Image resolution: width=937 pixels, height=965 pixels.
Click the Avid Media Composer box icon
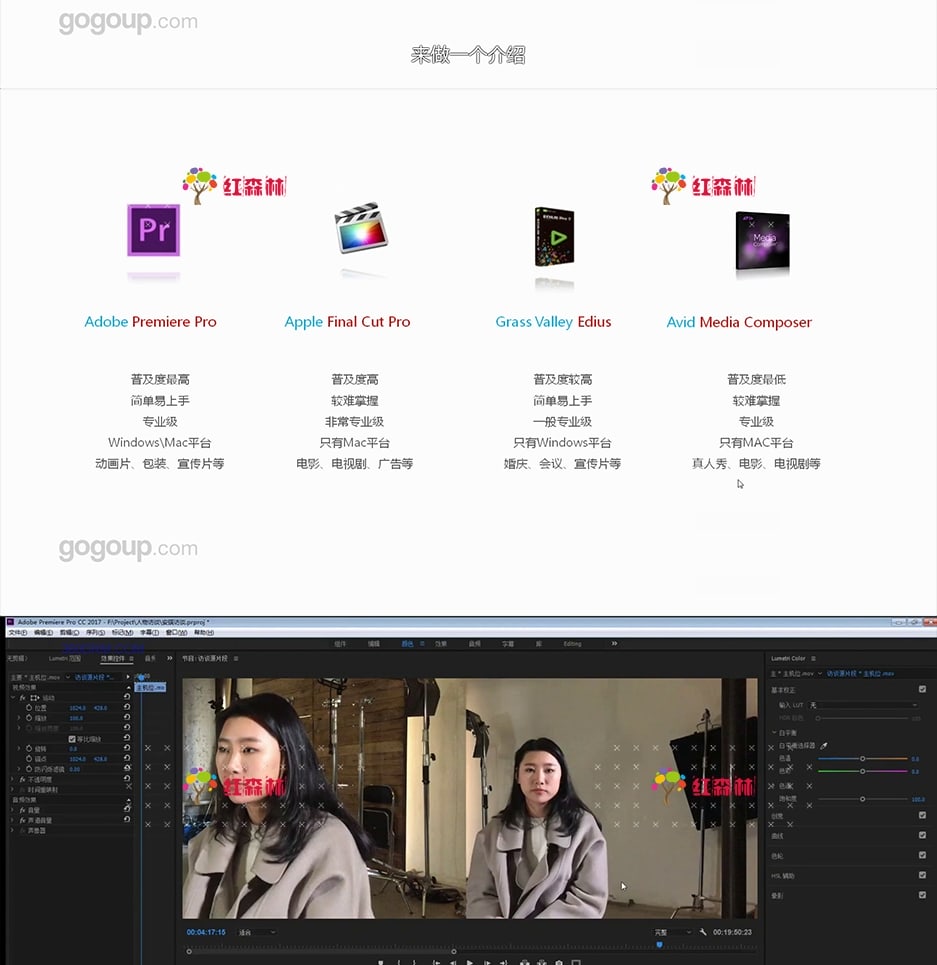pyautogui.click(x=762, y=241)
